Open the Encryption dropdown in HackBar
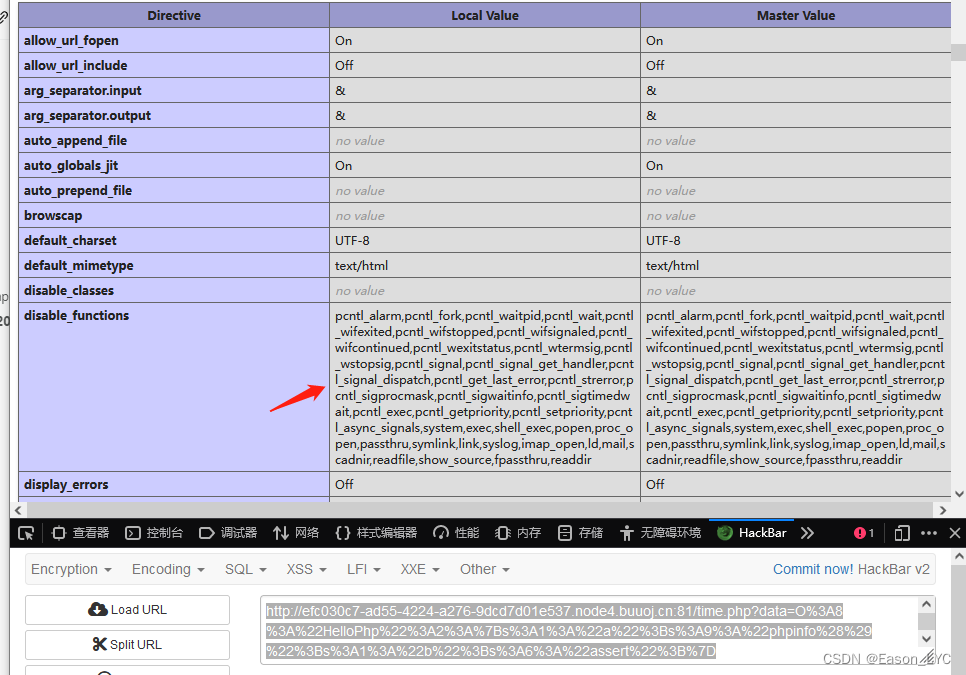Image resolution: width=966 pixels, height=675 pixels. (71, 569)
